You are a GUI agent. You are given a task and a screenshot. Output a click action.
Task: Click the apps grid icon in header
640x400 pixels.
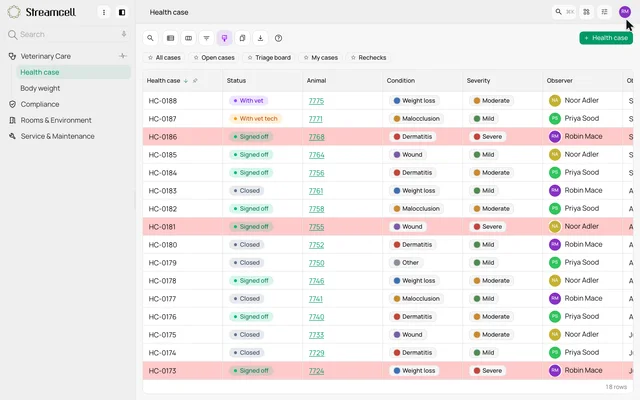tap(587, 12)
